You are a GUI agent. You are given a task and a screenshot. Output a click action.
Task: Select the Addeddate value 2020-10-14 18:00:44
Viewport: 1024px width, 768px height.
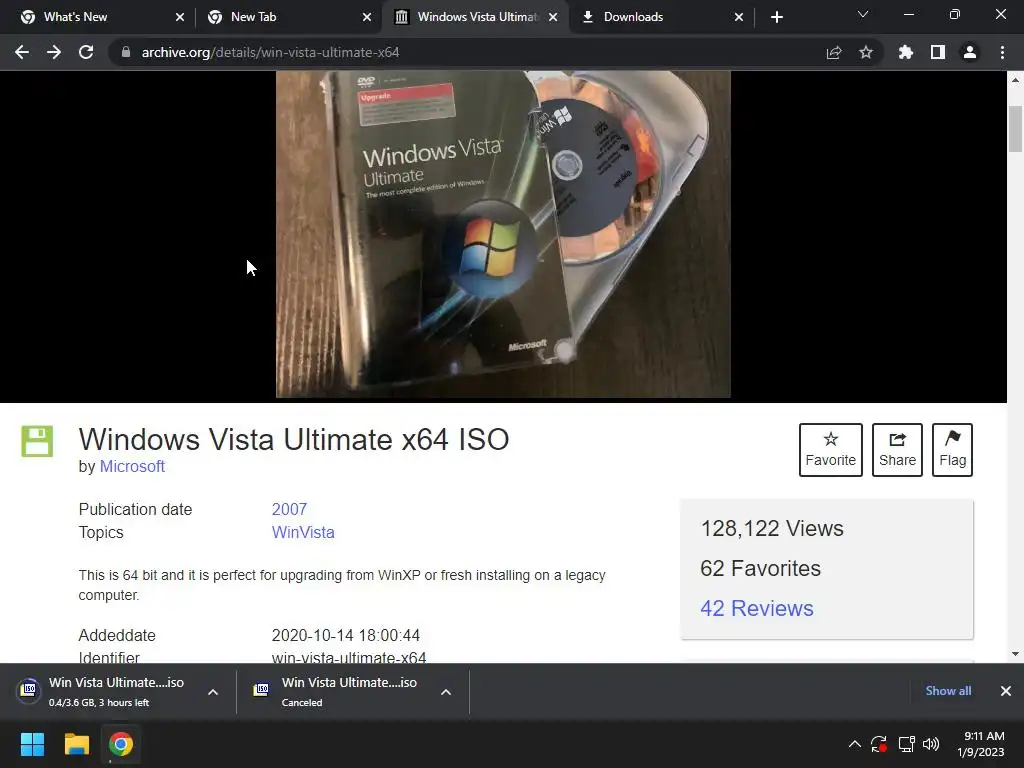[345, 635]
